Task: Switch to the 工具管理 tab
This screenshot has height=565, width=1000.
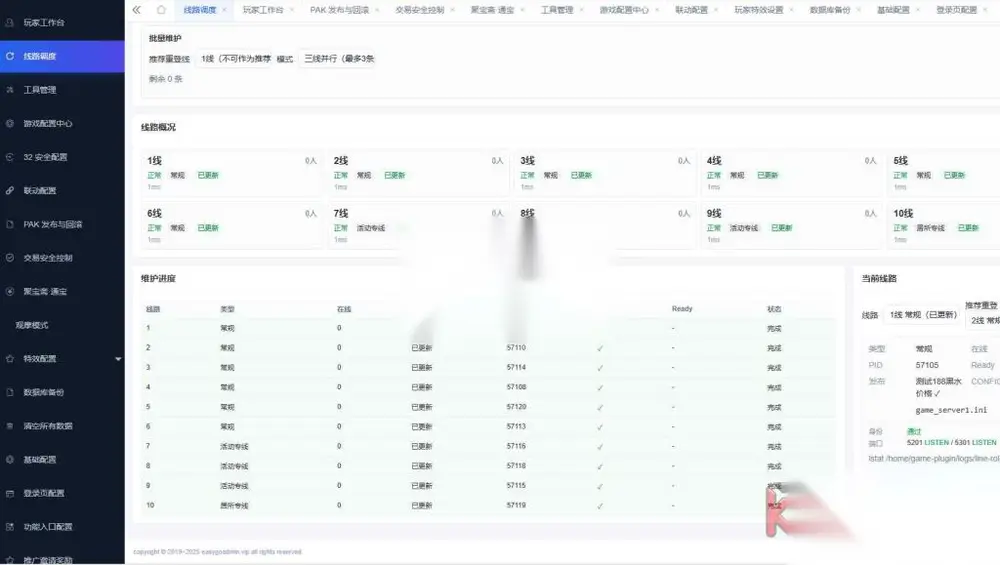Action: (x=557, y=10)
